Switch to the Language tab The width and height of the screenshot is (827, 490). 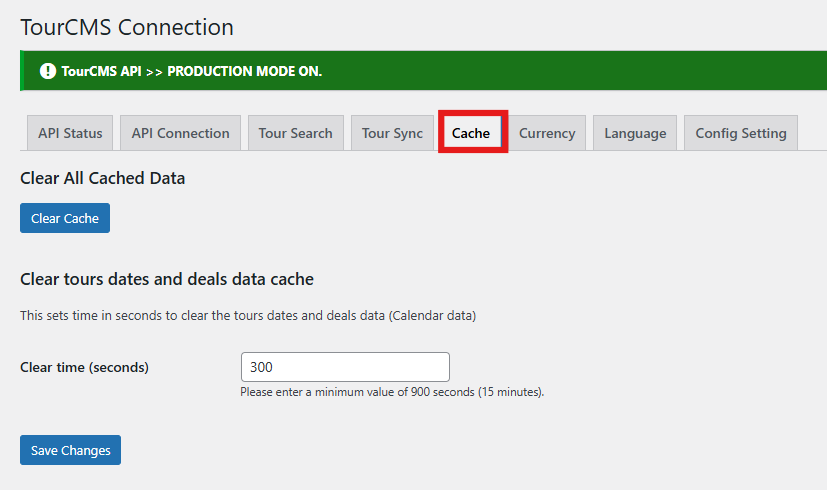[x=635, y=133]
